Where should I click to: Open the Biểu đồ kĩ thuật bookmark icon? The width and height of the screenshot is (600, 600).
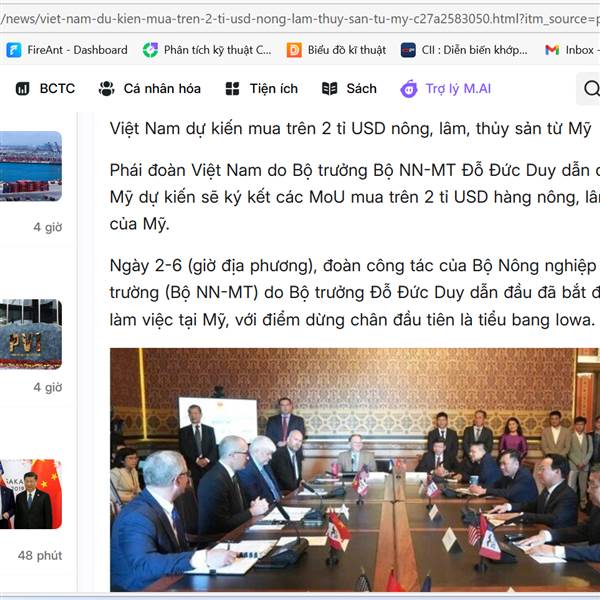pos(294,50)
